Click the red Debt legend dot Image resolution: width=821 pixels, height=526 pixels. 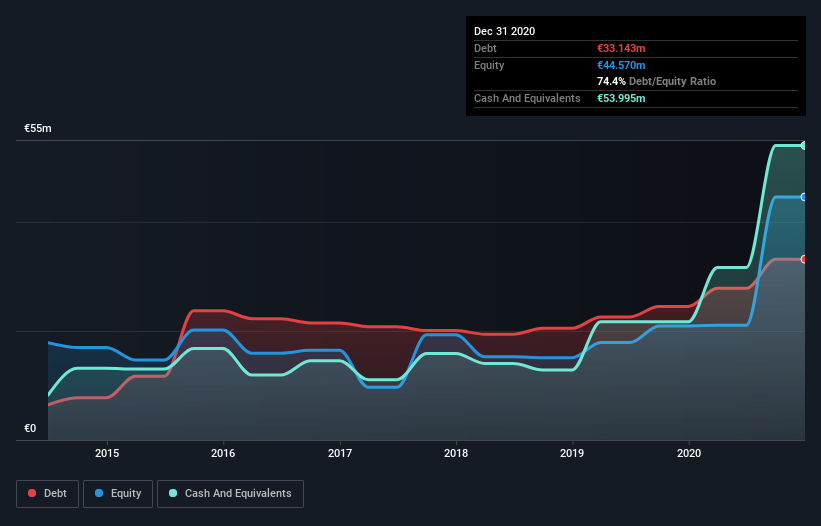point(32,493)
